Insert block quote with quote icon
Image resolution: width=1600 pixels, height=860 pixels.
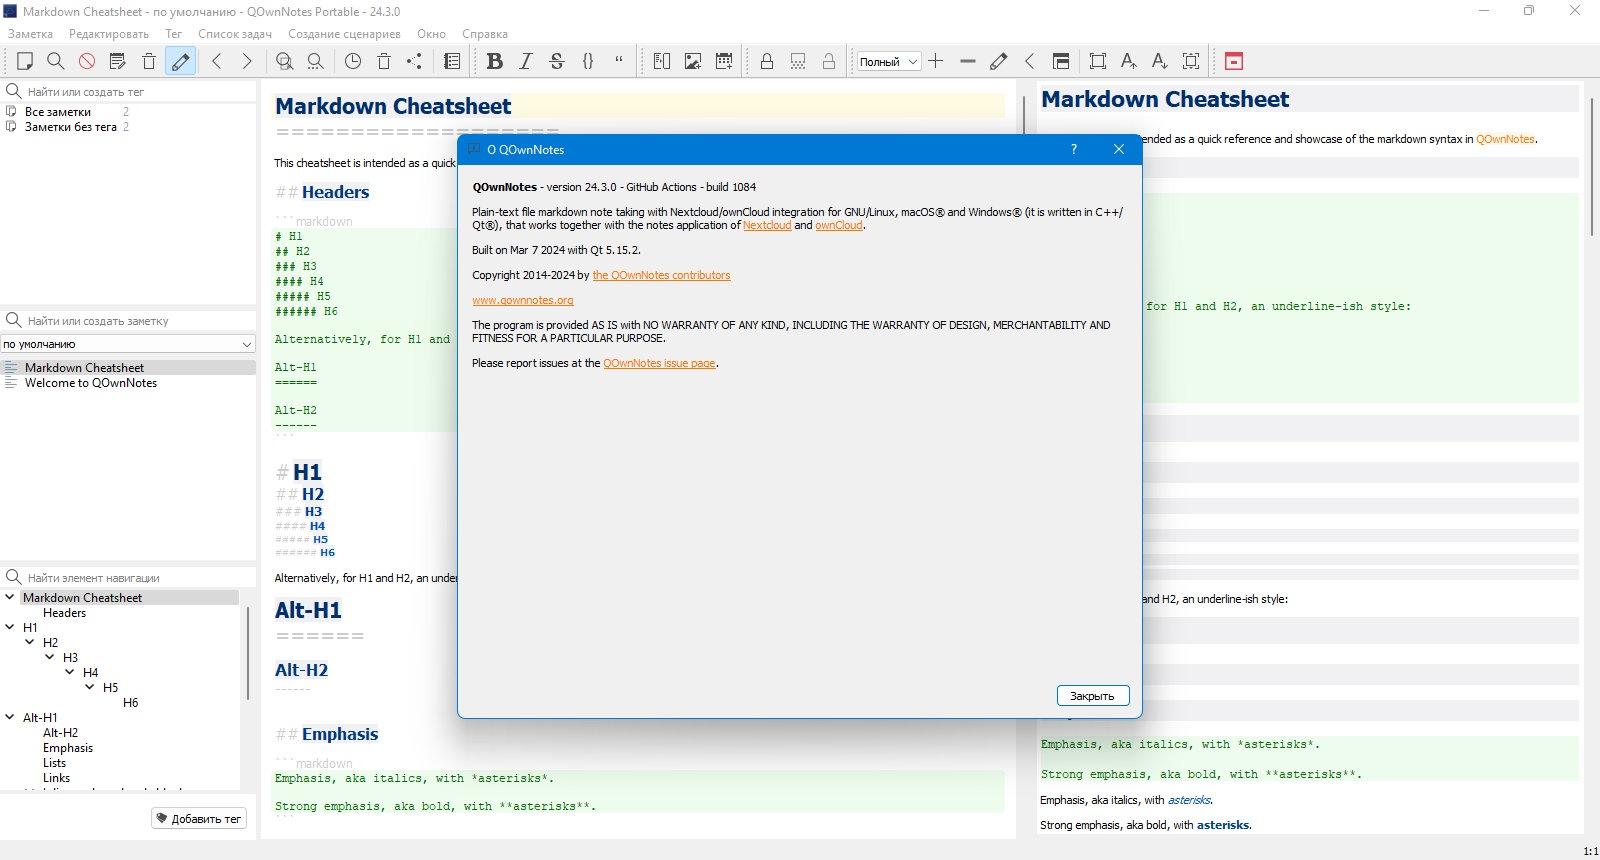point(619,61)
